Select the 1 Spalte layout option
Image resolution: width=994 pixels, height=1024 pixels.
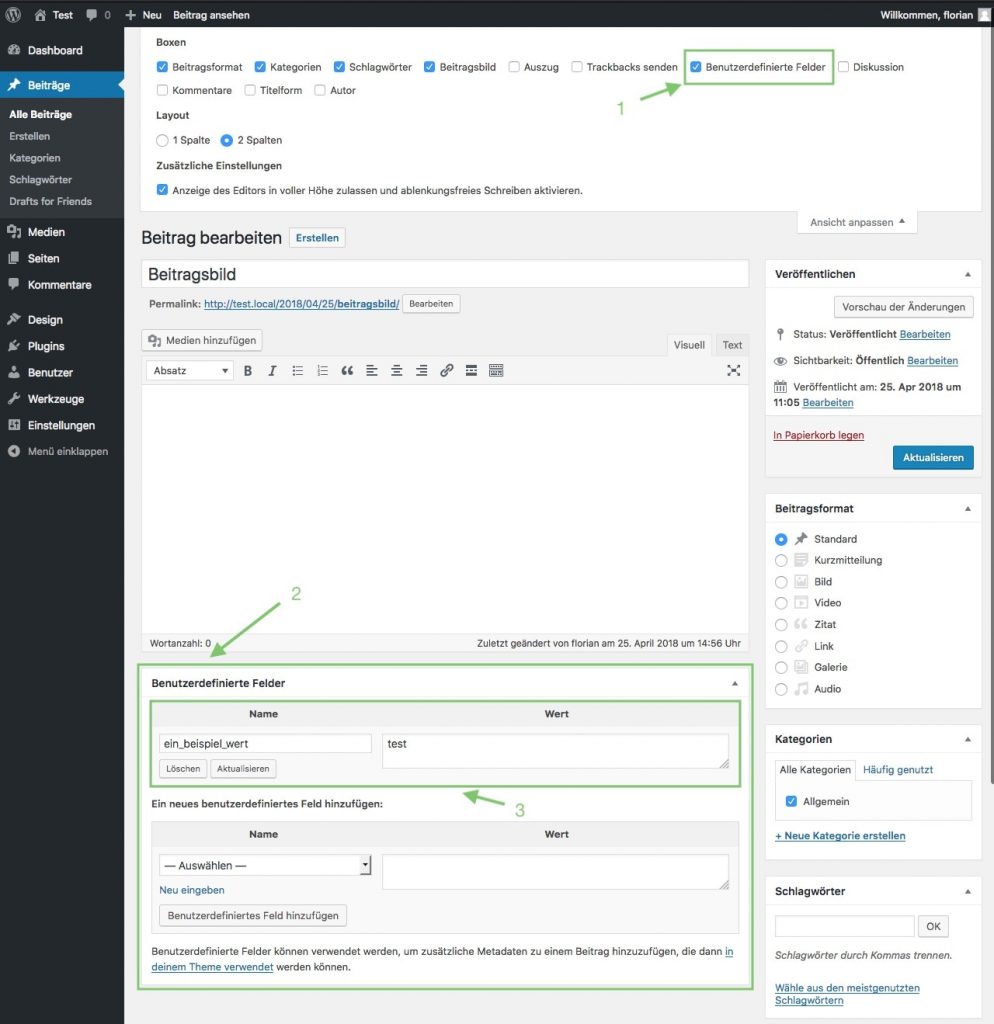pos(162,140)
